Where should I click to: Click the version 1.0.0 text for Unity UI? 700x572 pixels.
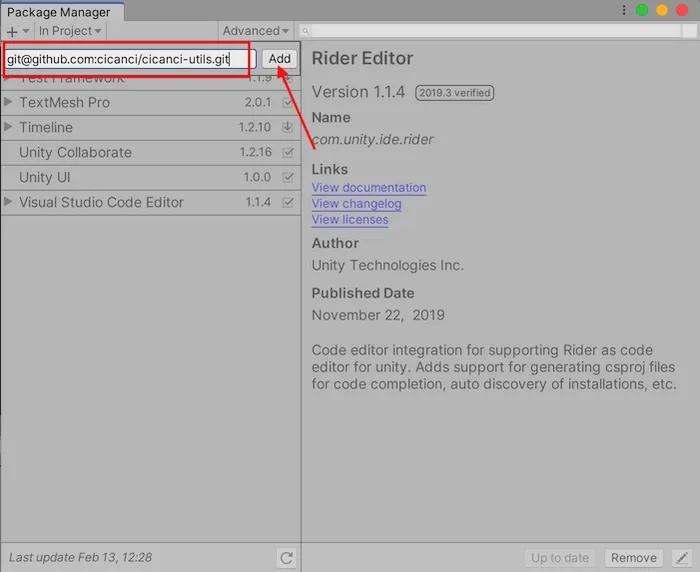point(257,177)
